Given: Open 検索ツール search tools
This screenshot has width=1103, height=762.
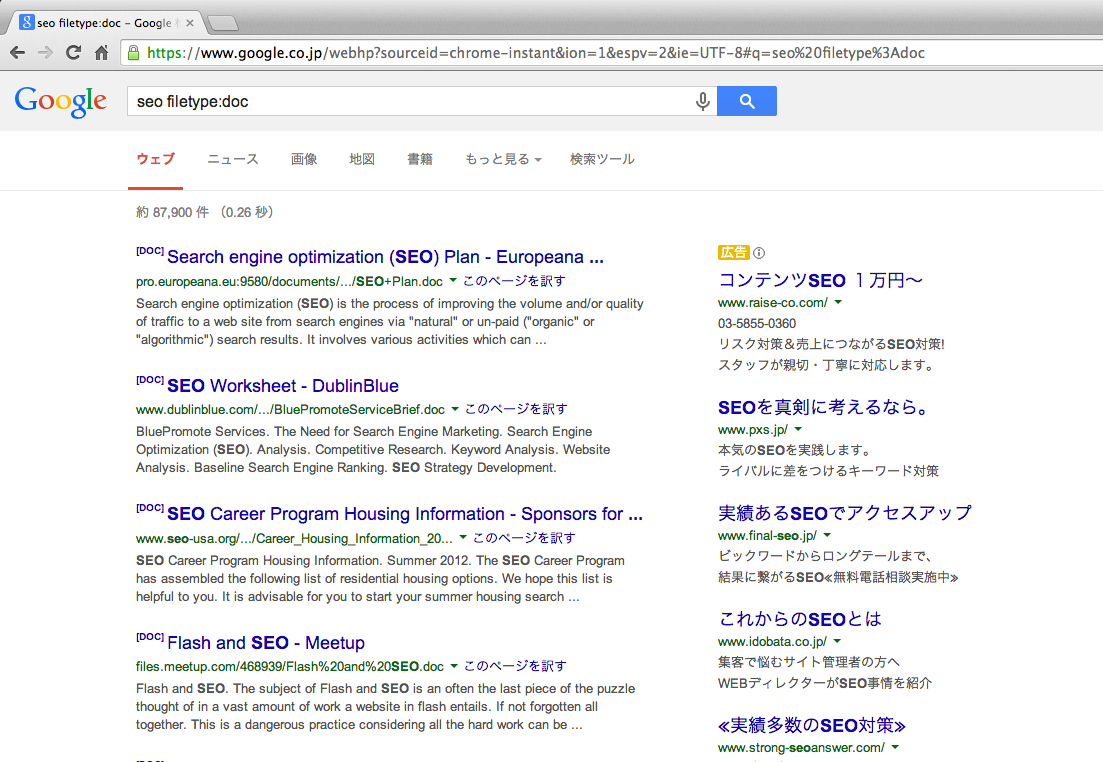Looking at the screenshot, I should point(602,160).
